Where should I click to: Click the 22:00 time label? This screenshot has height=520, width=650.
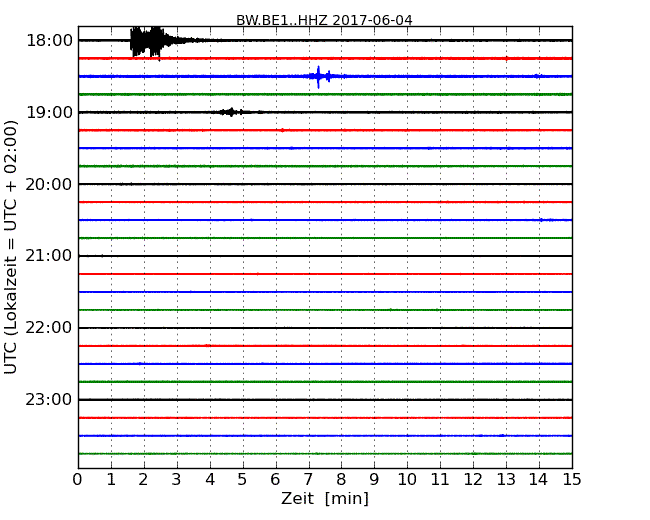tap(49, 328)
